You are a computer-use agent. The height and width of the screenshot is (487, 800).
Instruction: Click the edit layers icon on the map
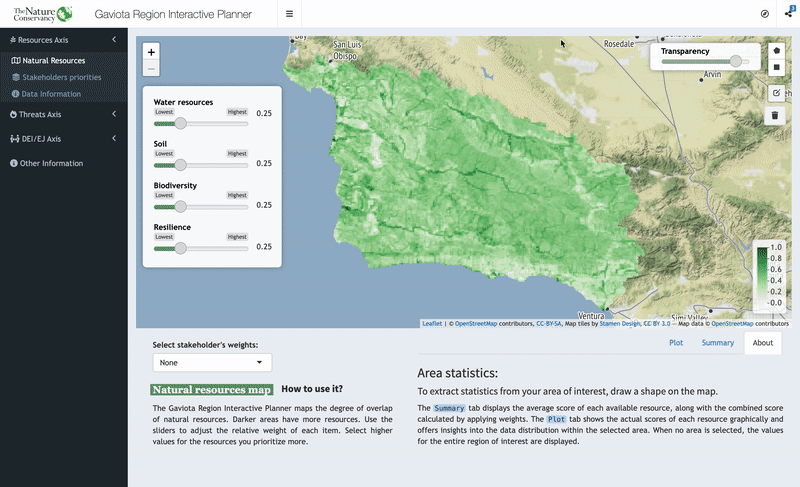tap(777, 93)
